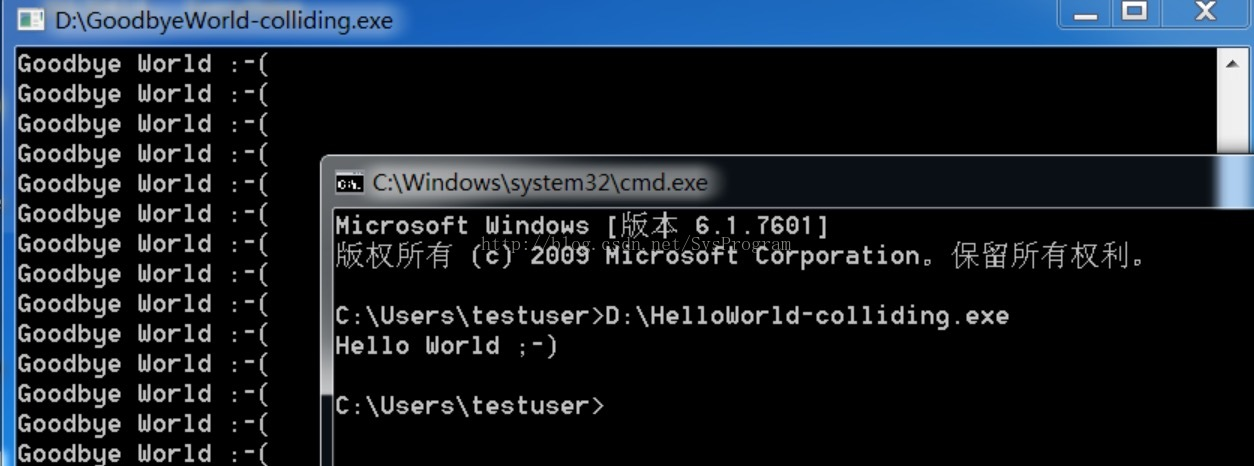Click the last C:\Users\testuser> prompt
This screenshot has width=1254, height=466.
[x=470, y=406]
